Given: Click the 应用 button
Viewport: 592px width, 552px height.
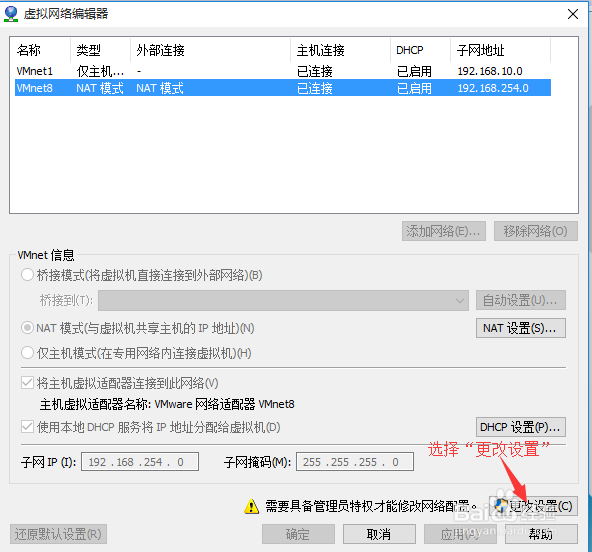Looking at the screenshot, I should pyautogui.click(x=460, y=534).
